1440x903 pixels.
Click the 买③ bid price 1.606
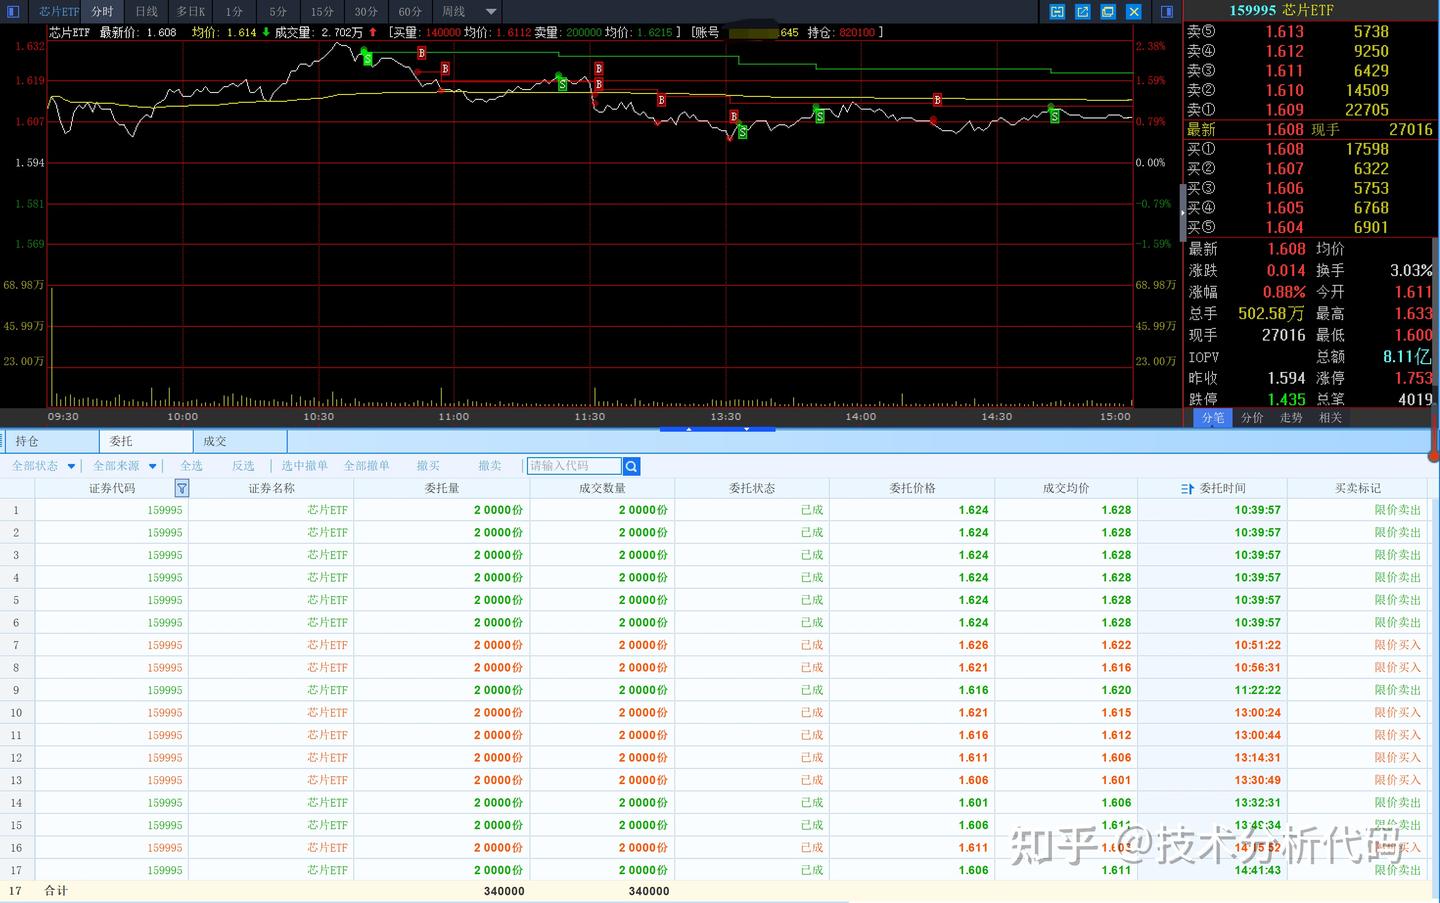point(1285,188)
